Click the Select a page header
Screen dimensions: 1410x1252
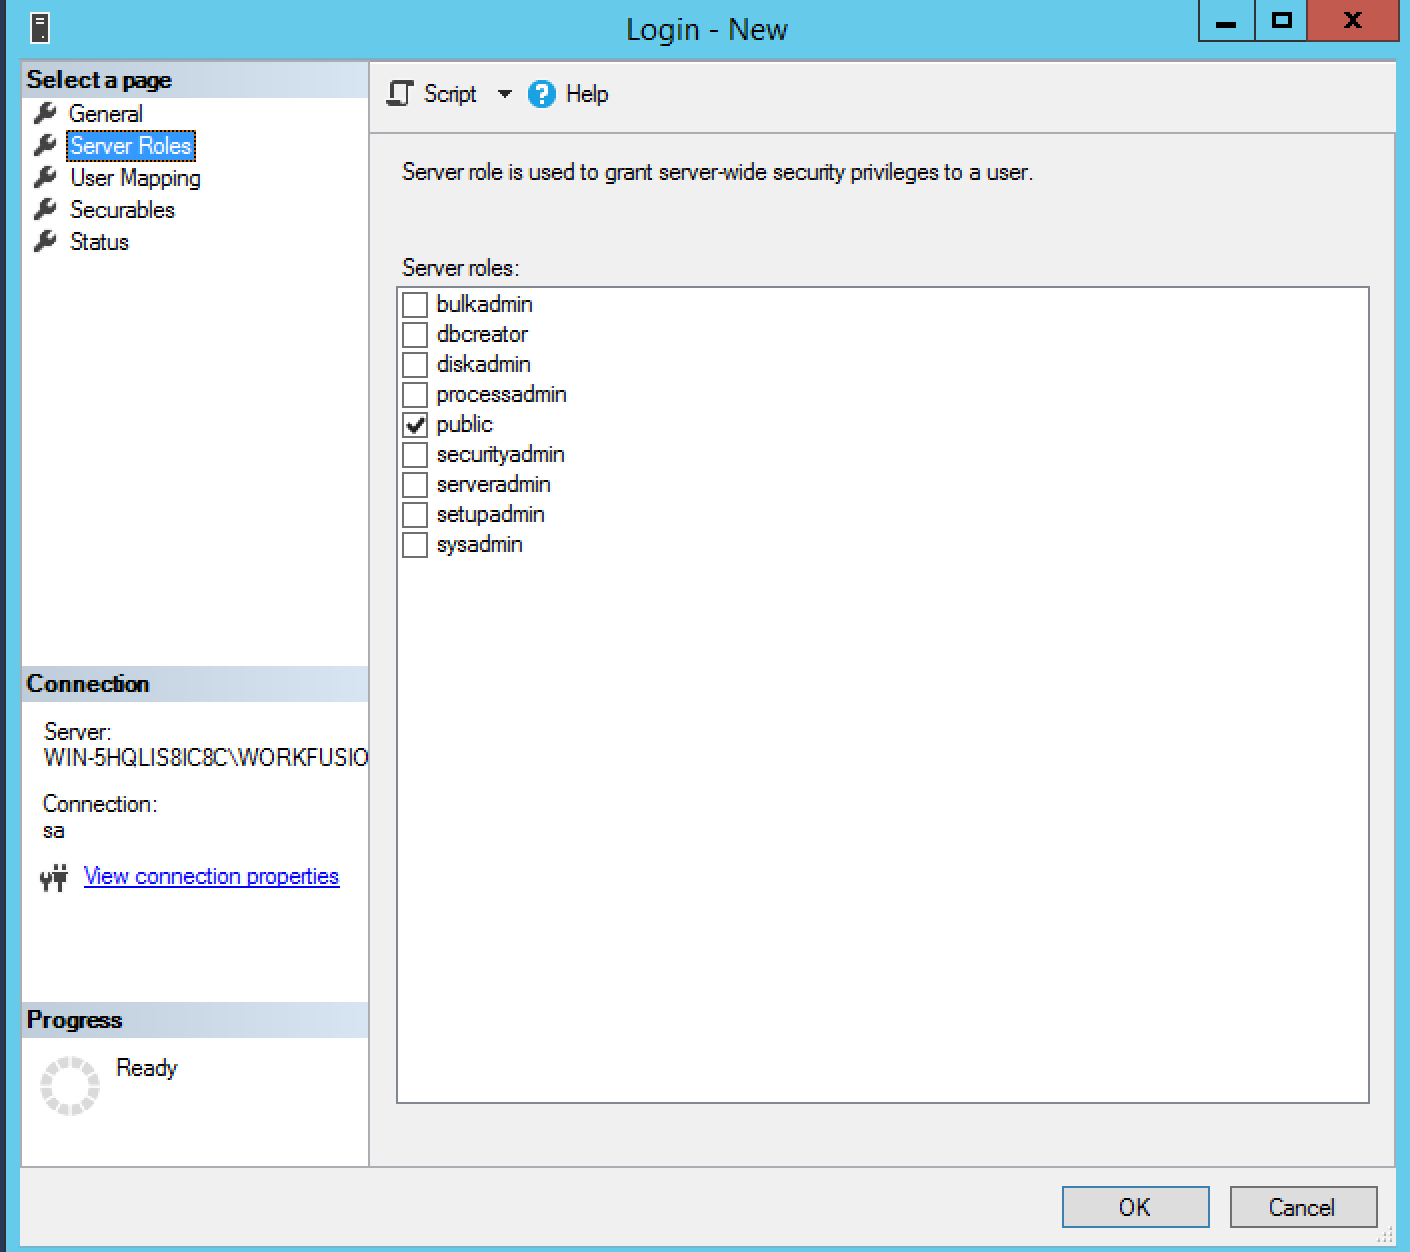[x=195, y=80]
